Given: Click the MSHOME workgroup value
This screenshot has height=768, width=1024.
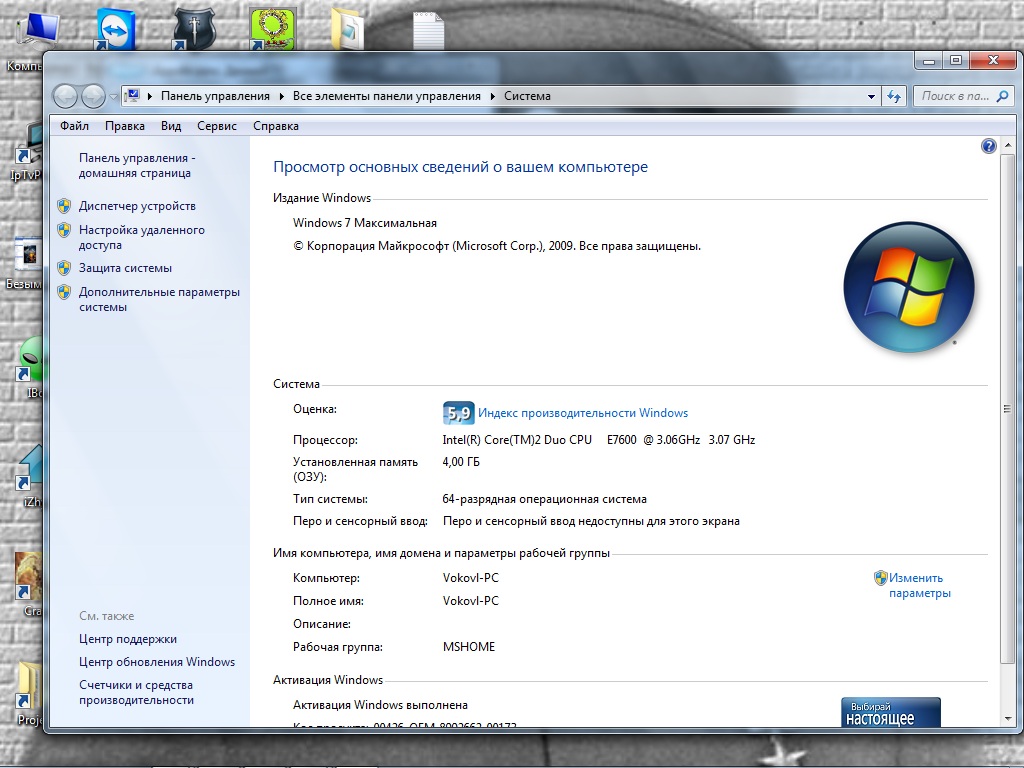Looking at the screenshot, I should [469, 647].
